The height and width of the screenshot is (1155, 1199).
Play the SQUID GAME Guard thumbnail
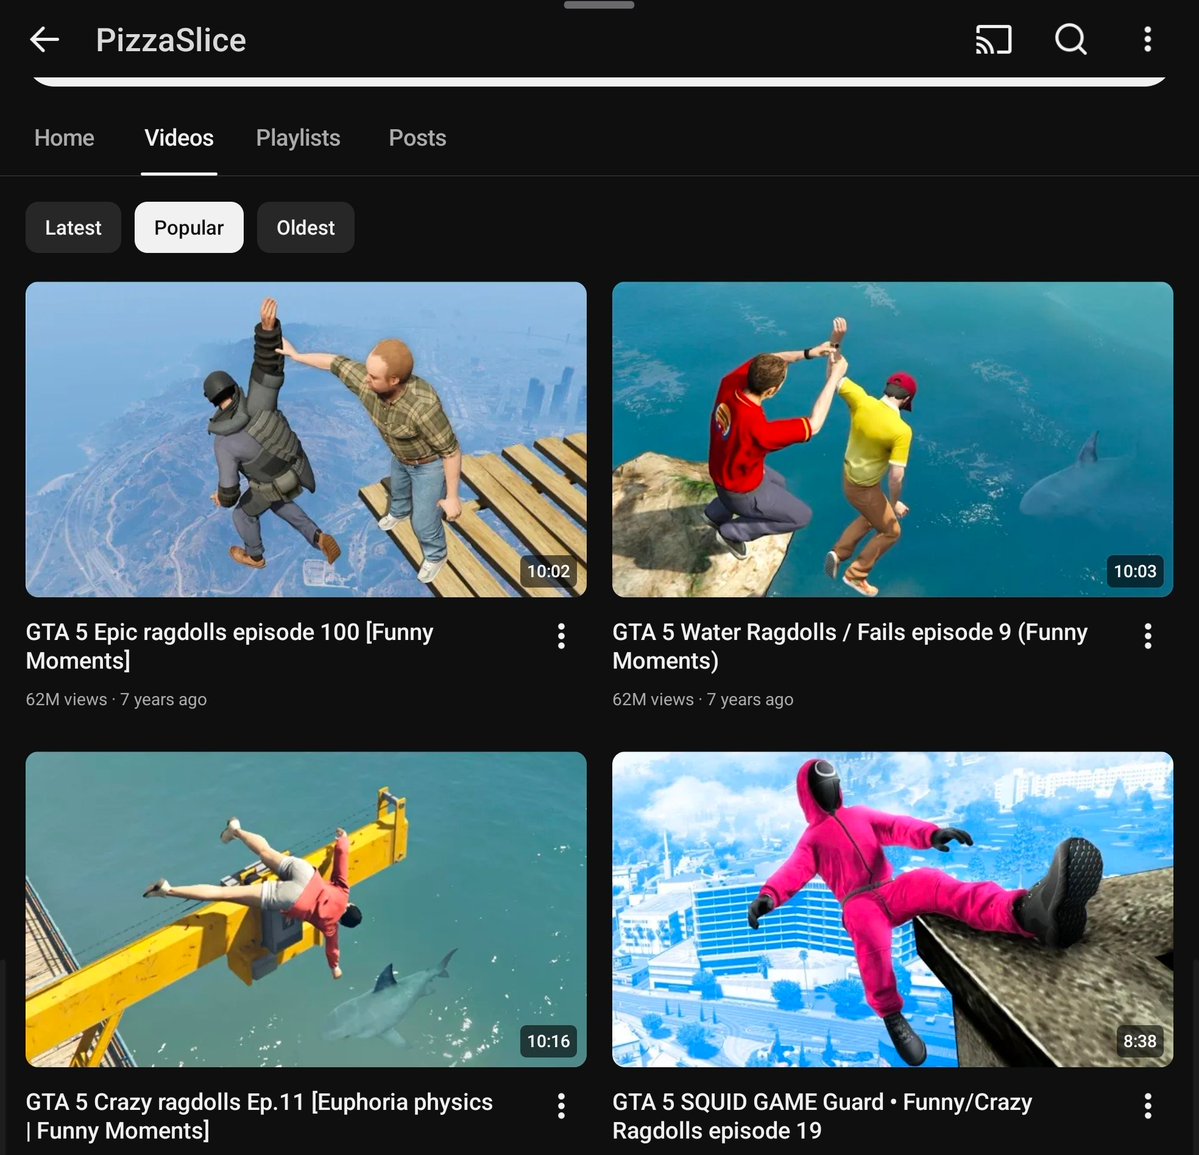(x=892, y=909)
